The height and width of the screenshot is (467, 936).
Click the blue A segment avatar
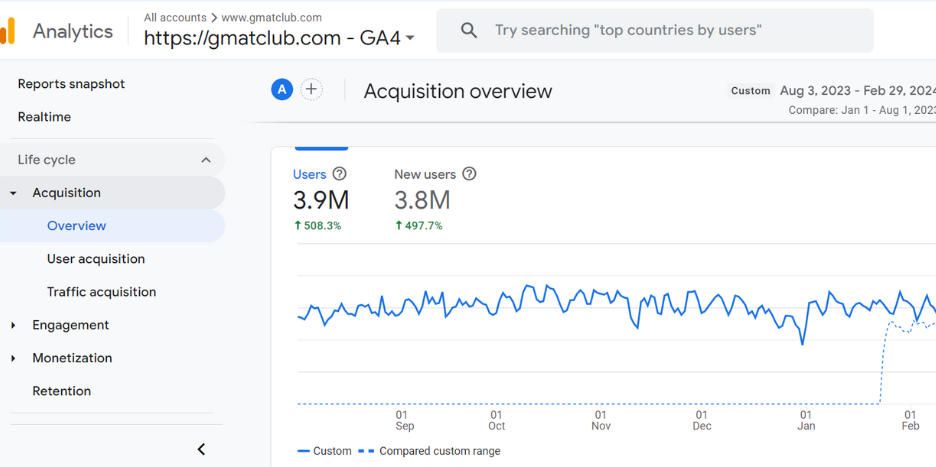282,90
